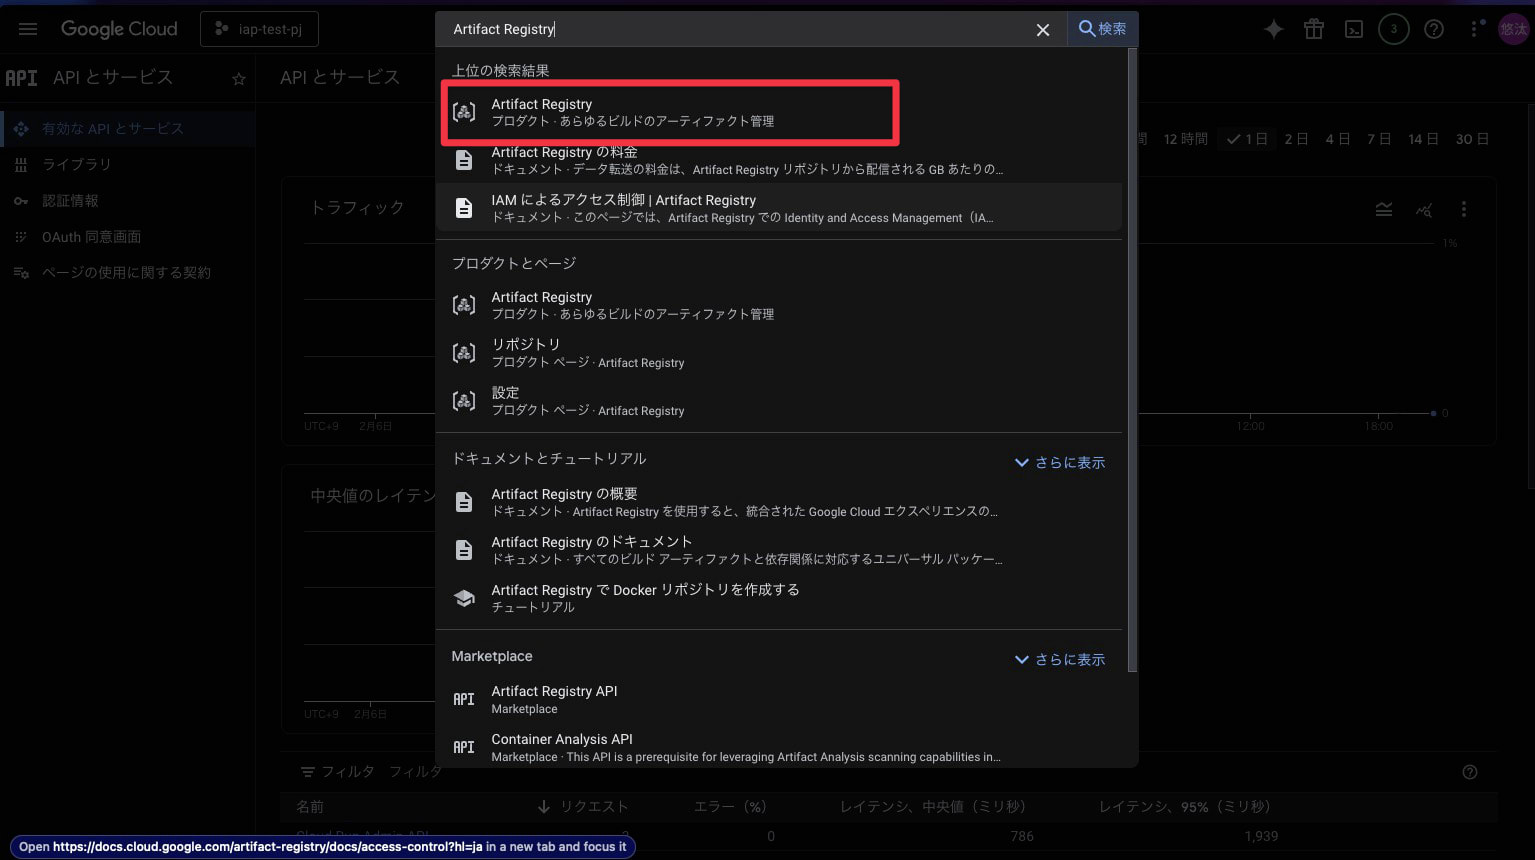Click the API icon beside Container Analysis API
The height and width of the screenshot is (860, 1535).
click(464, 747)
